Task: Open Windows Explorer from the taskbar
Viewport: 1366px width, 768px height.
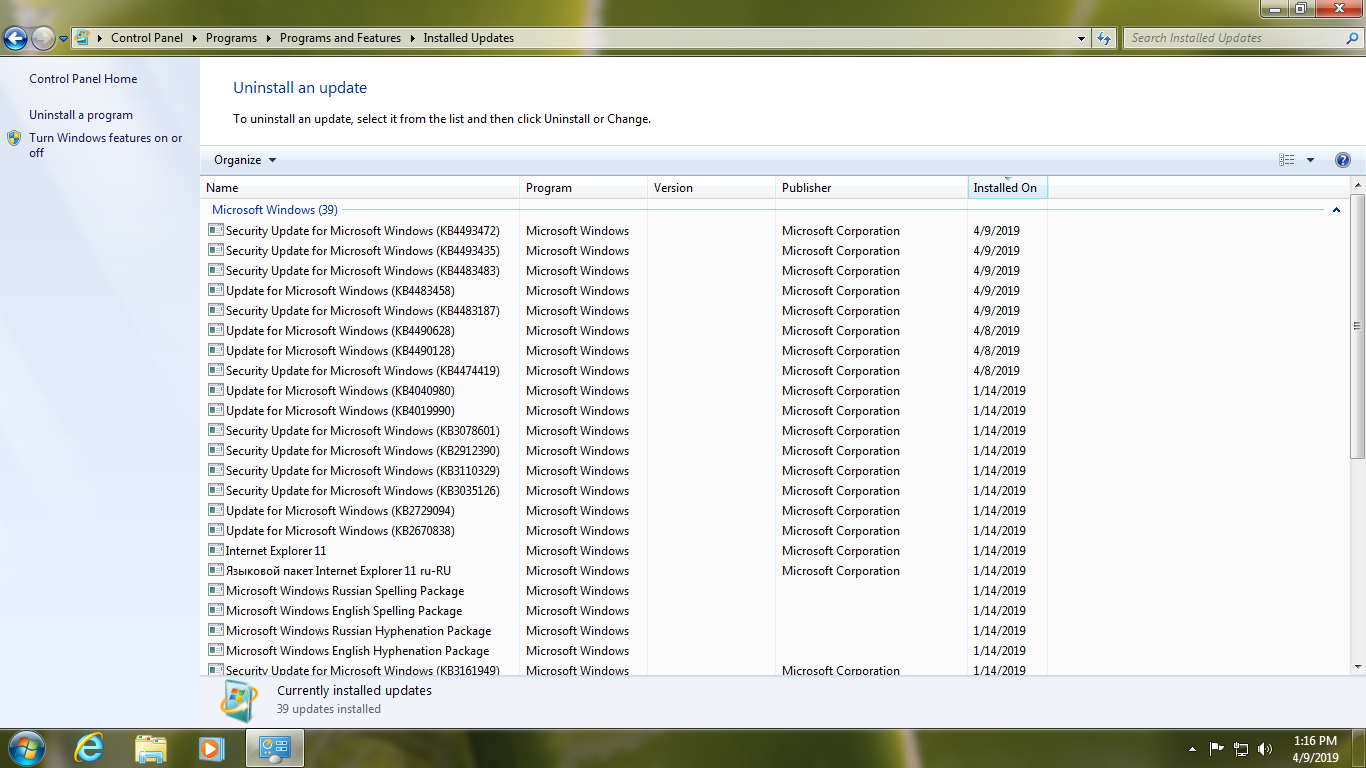Action: (x=151, y=748)
